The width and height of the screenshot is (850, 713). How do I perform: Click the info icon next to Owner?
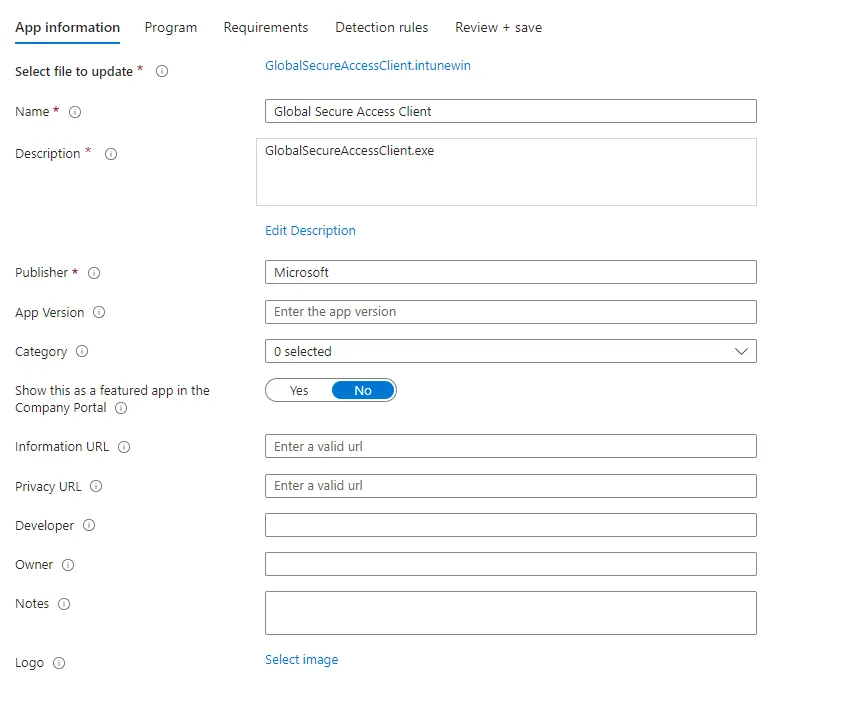coord(68,565)
